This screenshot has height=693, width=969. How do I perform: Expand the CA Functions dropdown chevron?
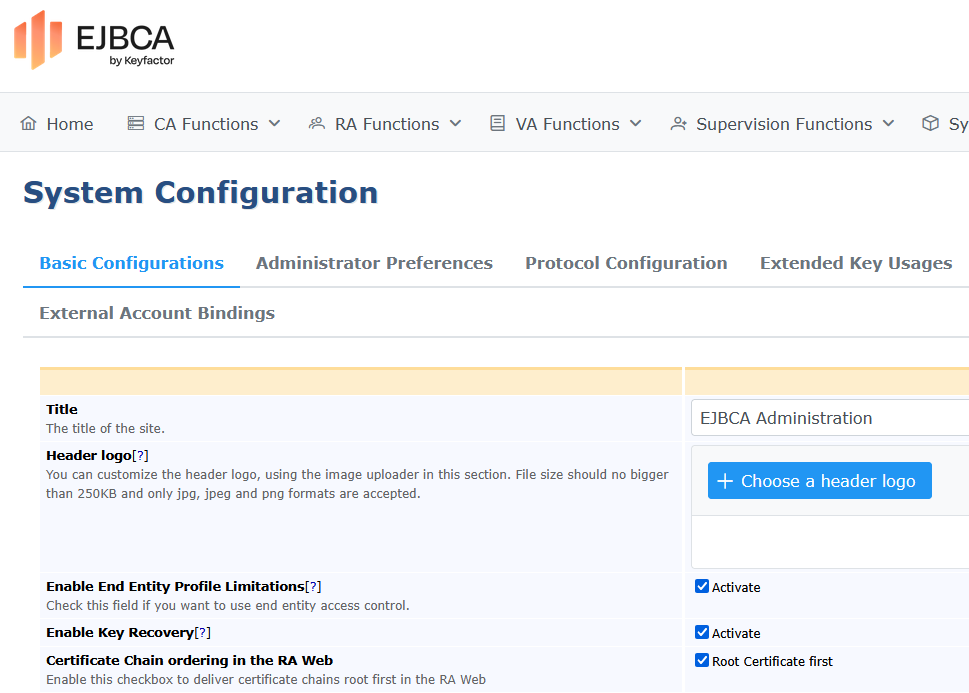(275, 124)
